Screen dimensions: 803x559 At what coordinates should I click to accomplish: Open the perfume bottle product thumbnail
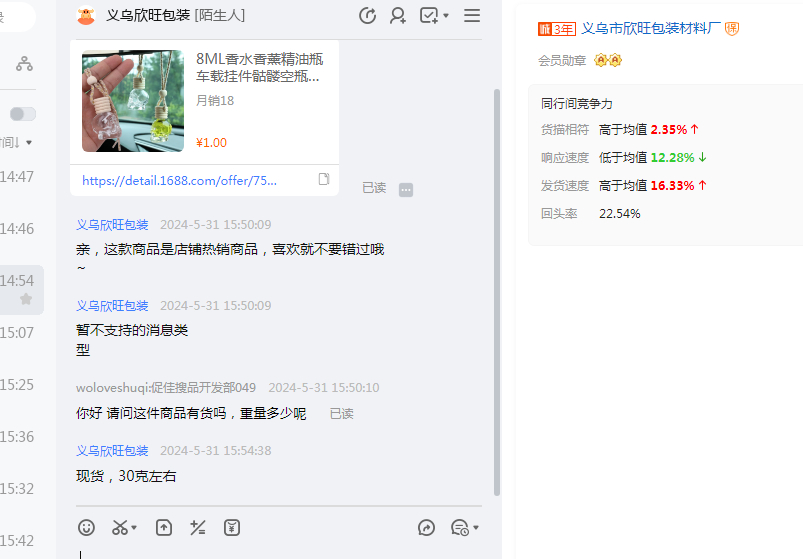(x=133, y=101)
